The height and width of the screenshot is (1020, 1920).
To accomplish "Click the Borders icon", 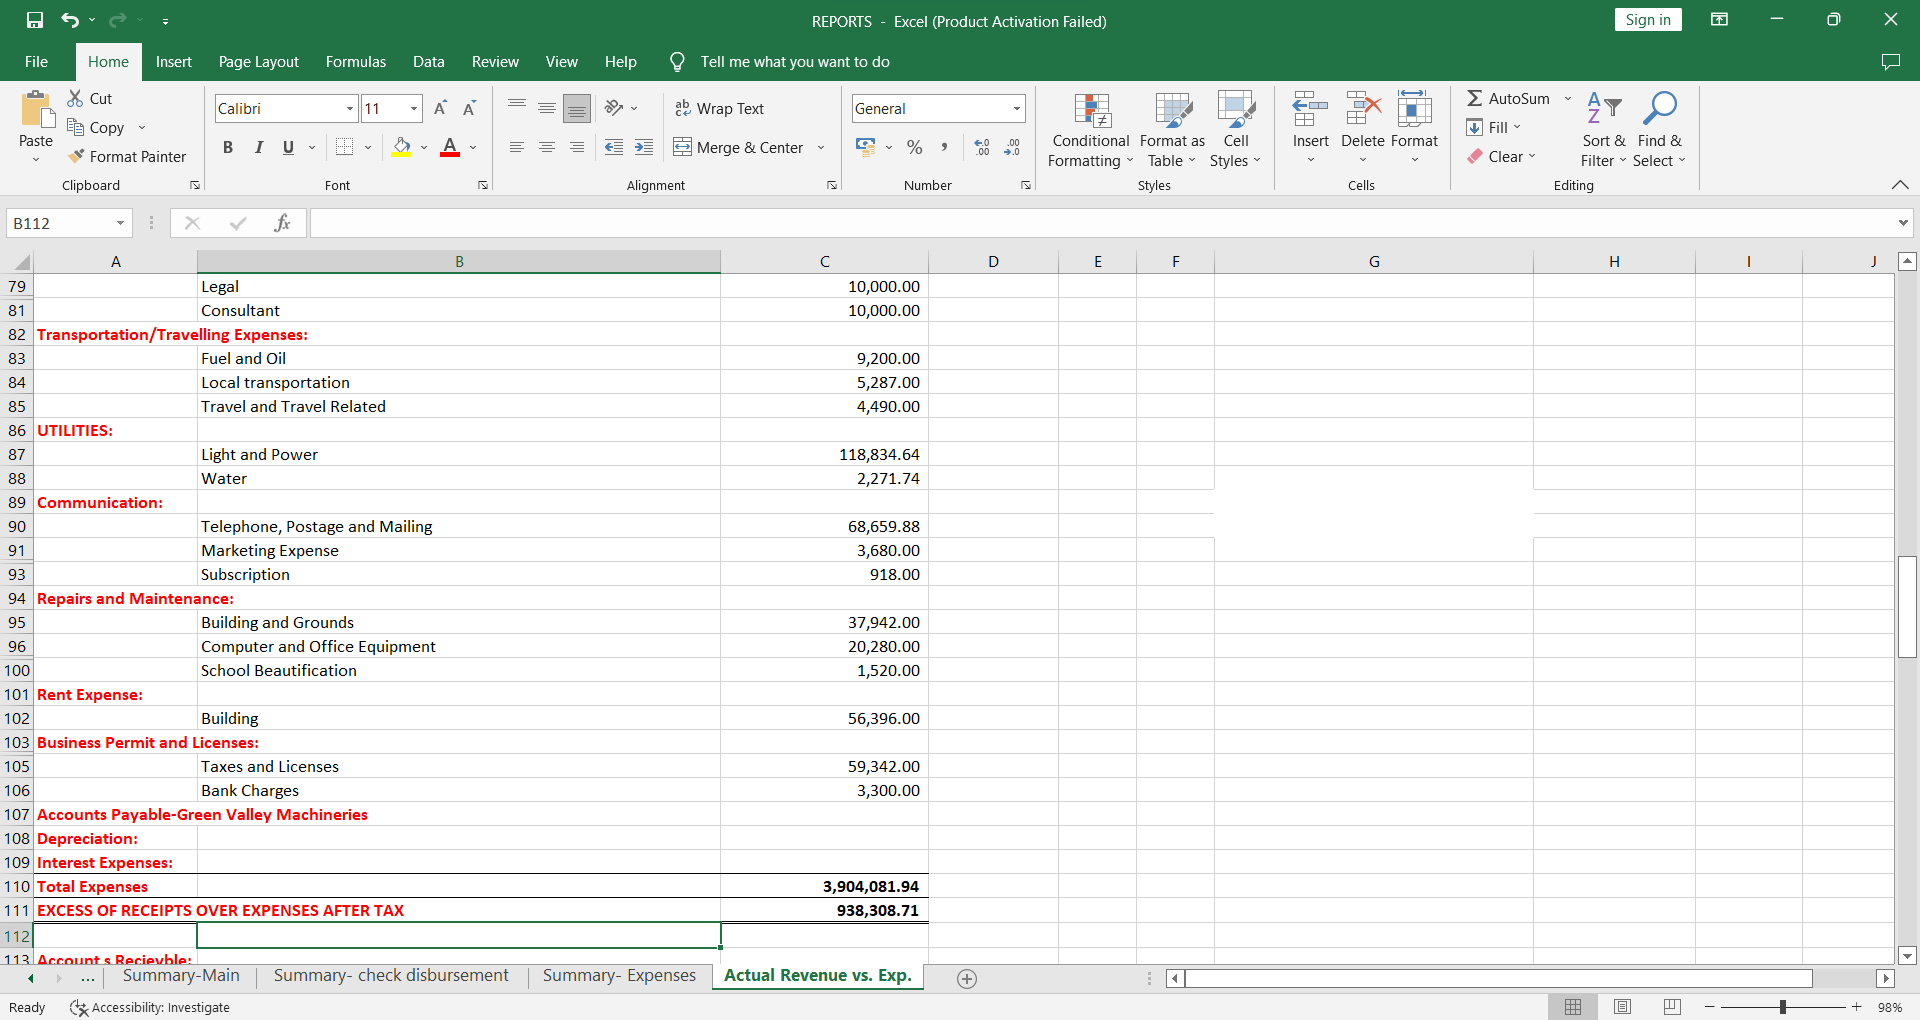I will click(344, 147).
